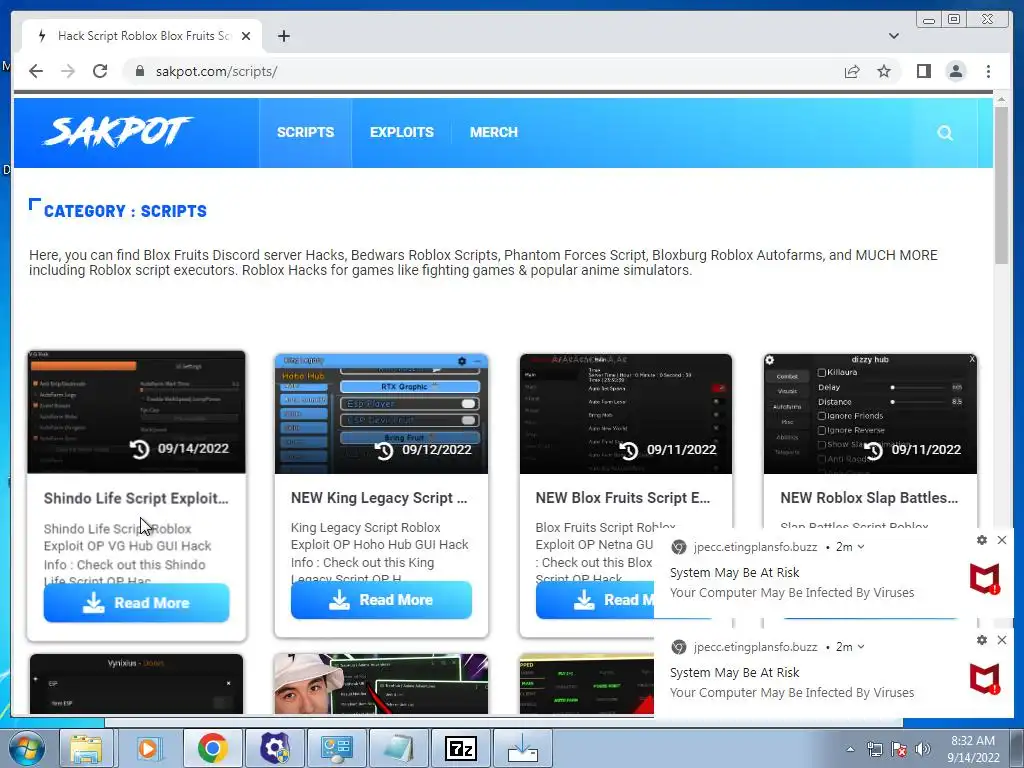
Task: Open the Windows Start menu
Action: [27, 748]
